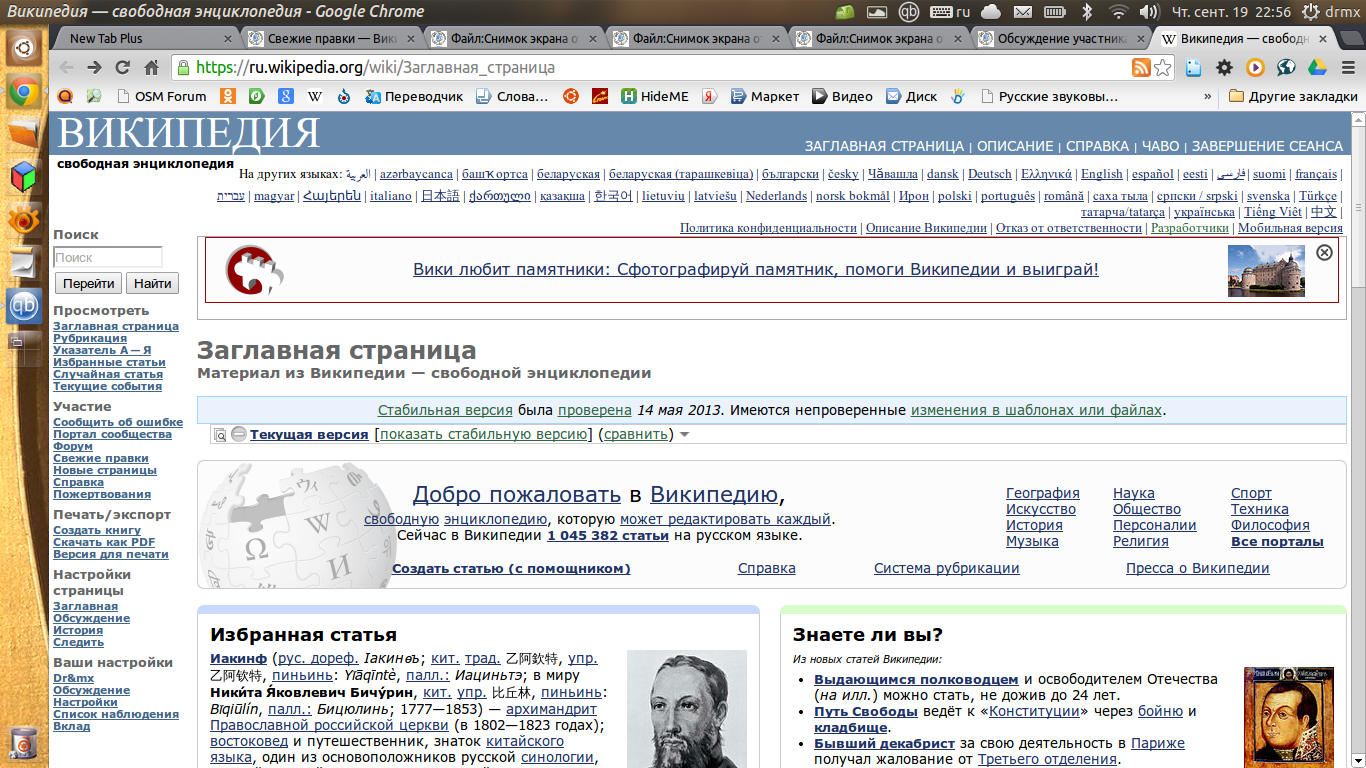Click the browser Back arrow

[x=66, y=68]
